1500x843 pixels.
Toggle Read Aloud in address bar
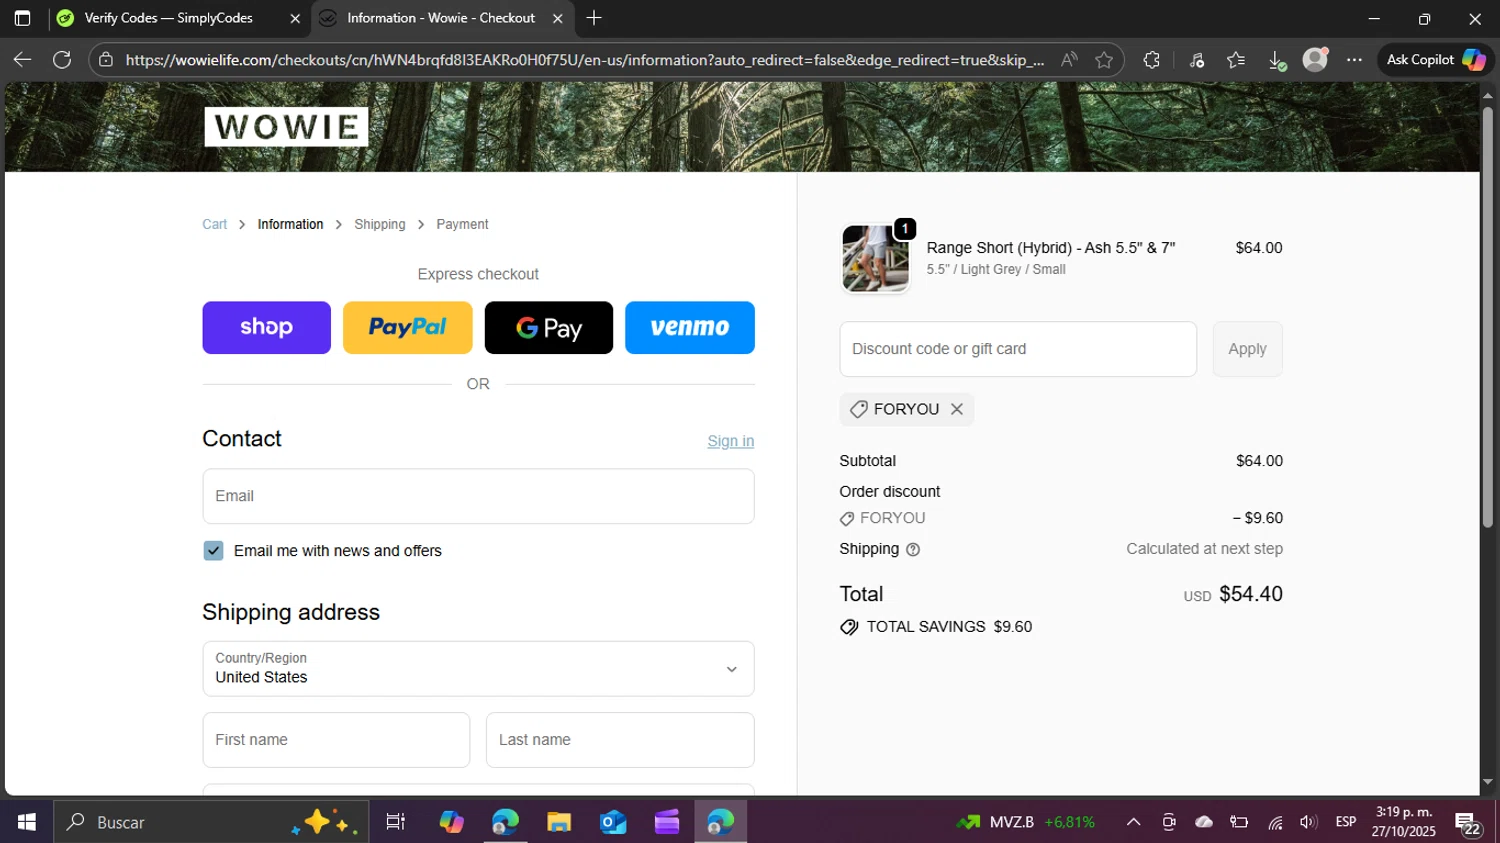[1069, 60]
